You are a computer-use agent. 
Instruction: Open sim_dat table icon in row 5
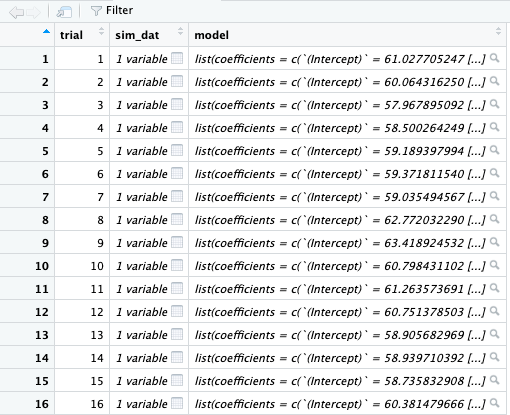(x=177, y=150)
